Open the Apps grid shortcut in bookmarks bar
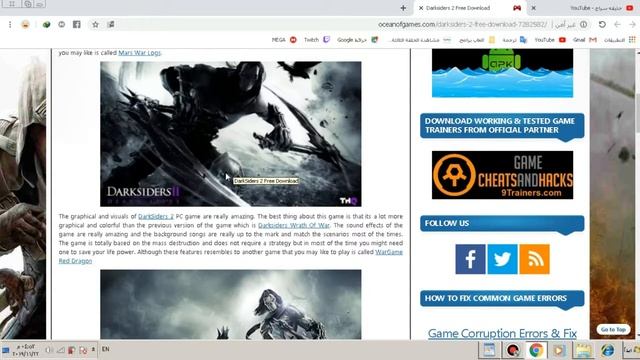 point(620,40)
